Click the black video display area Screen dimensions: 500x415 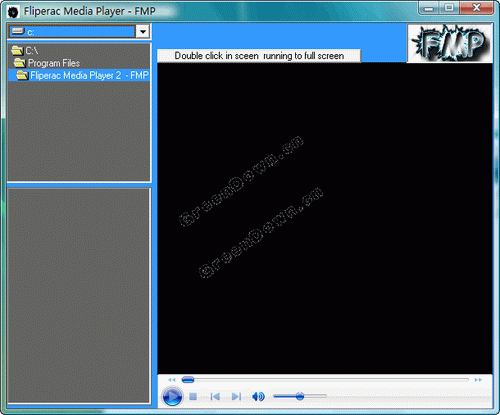325,218
